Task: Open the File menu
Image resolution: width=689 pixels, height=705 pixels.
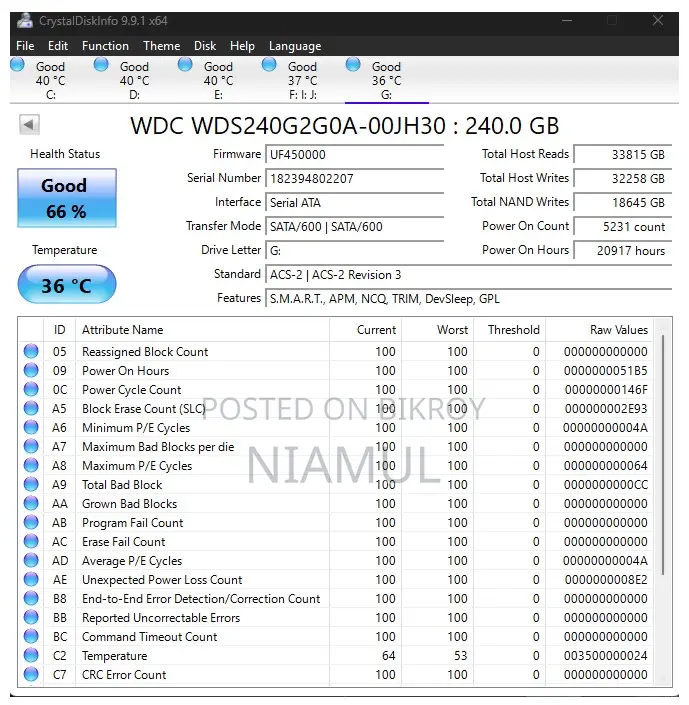Action: [x=25, y=46]
